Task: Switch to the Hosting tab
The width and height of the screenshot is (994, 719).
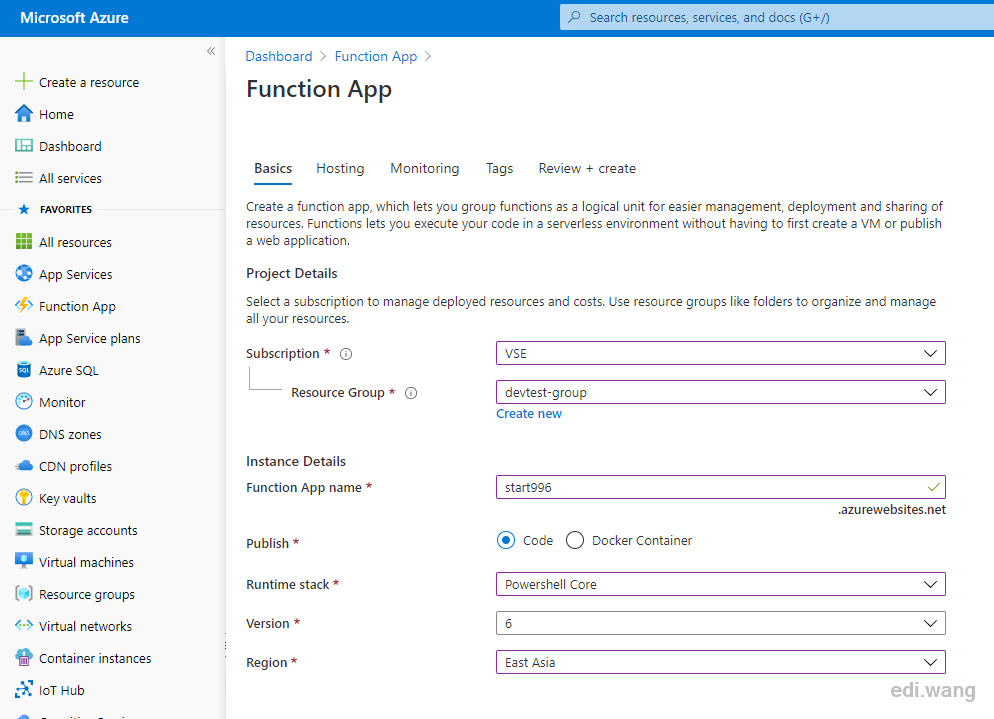Action: [x=340, y=168]
